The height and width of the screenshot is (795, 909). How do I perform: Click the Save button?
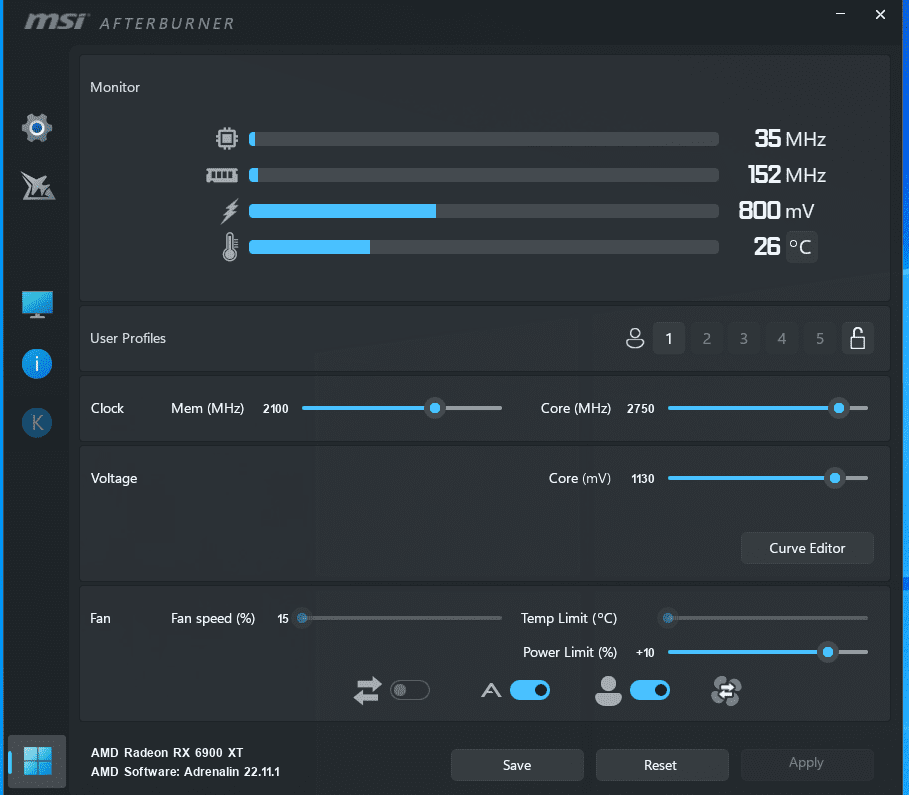point(517,765)
